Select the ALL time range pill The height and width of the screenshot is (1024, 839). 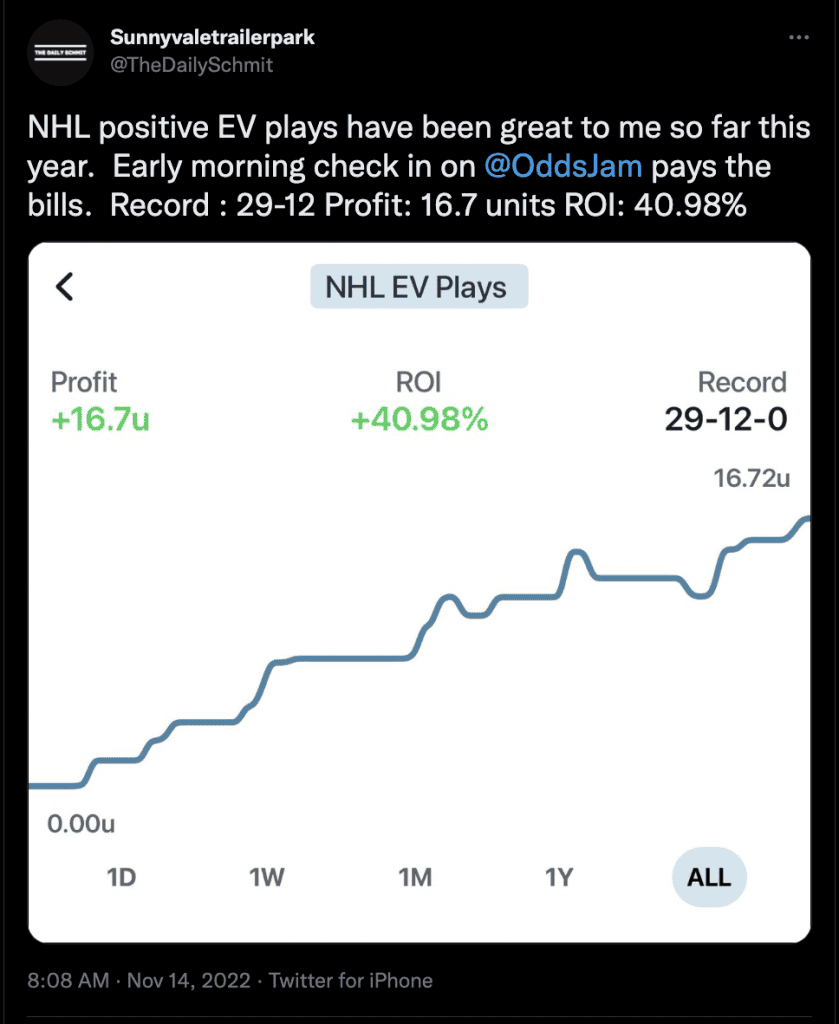[x=709, y=877]
